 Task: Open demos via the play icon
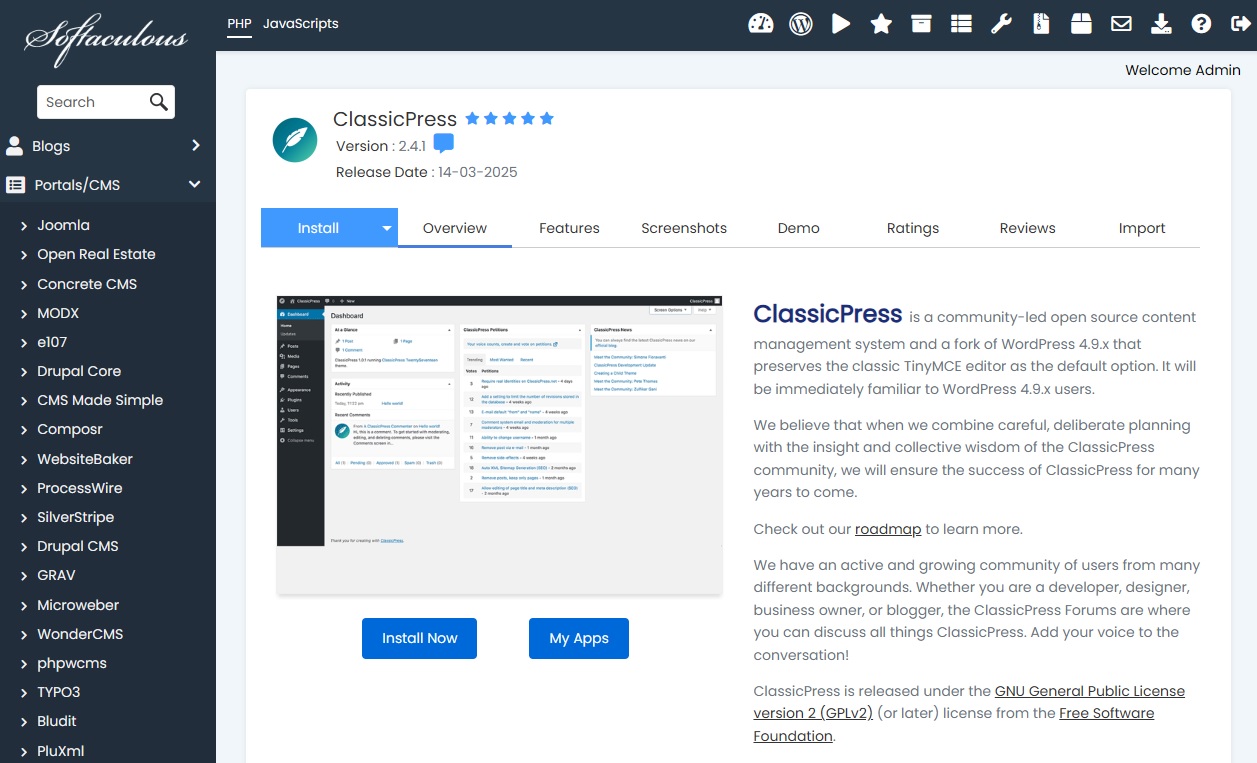tap(841, 23)
